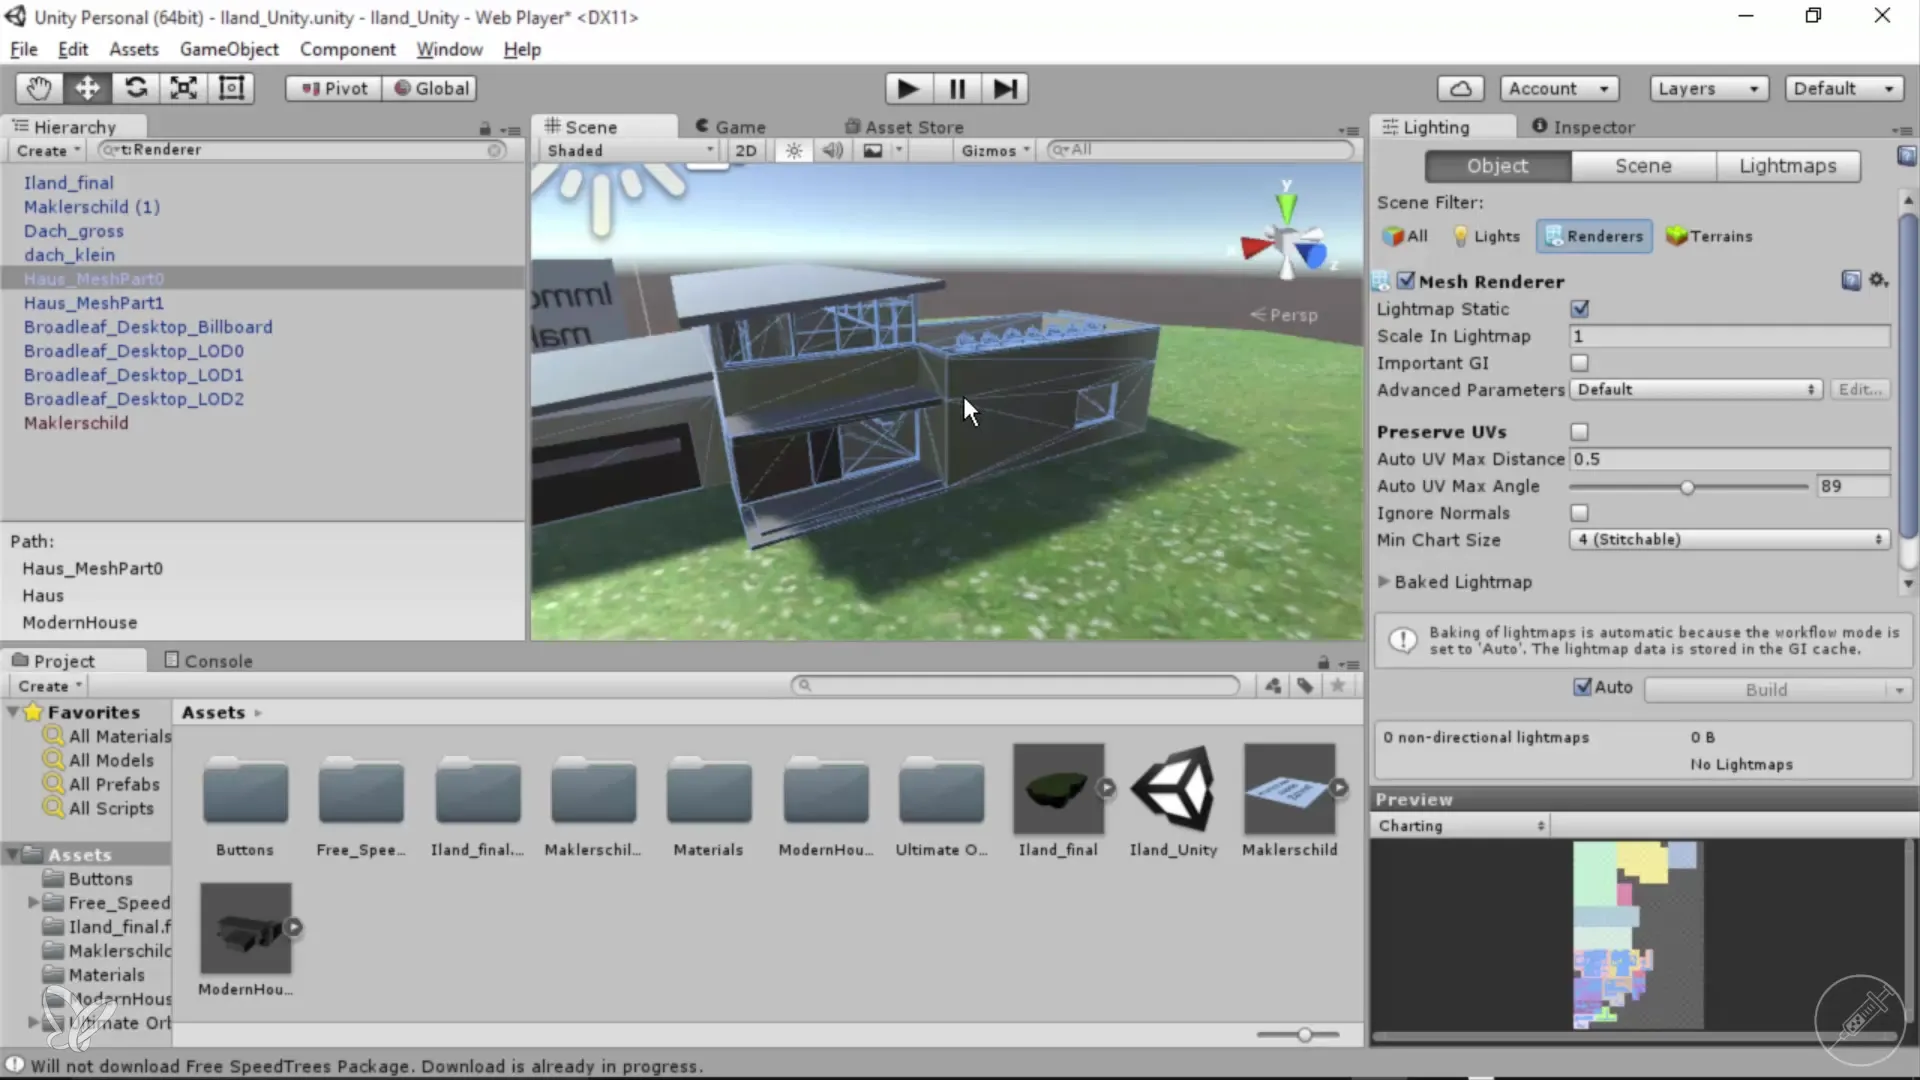Toggle the Lightmap Static checkbox
Screen dimensions: 1920x1080
1580,309
